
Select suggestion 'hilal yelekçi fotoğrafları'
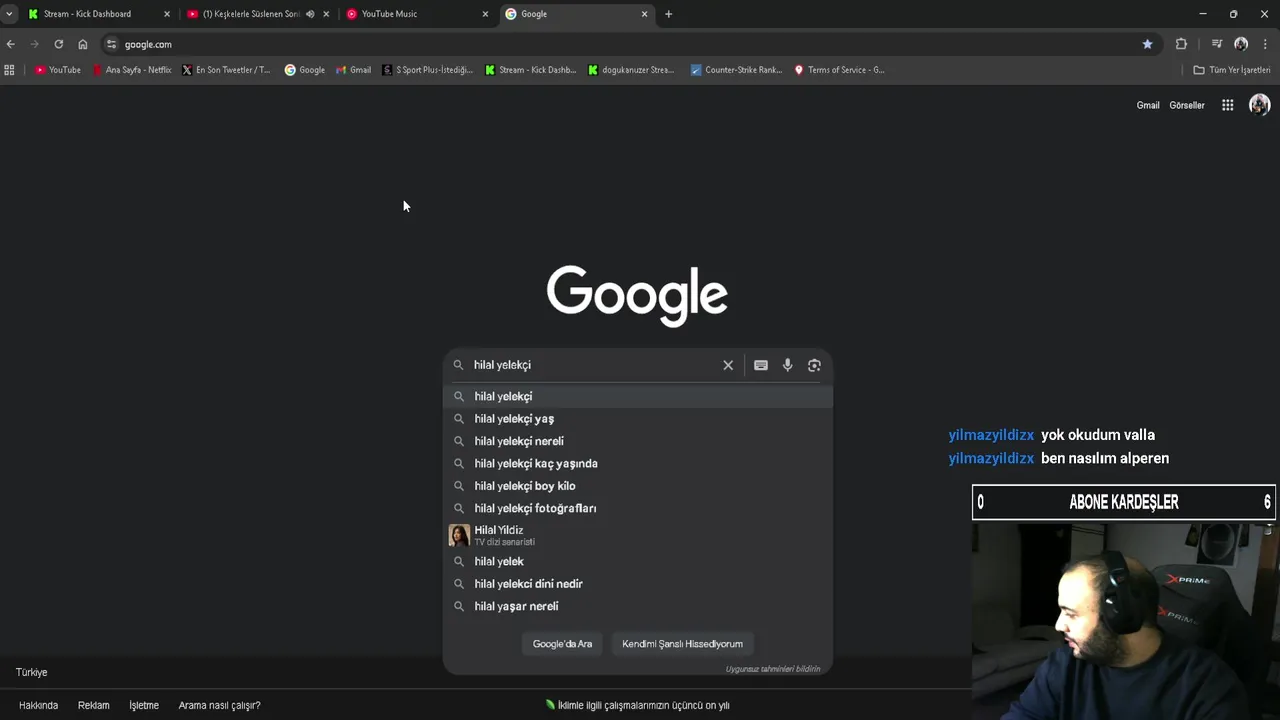tap(637, 508)
